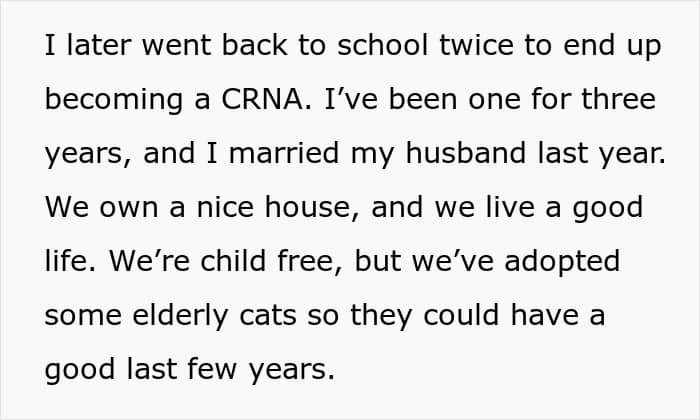Click the word "three" in the text
Screen dimensions: 700x420
tap(615, 101)
